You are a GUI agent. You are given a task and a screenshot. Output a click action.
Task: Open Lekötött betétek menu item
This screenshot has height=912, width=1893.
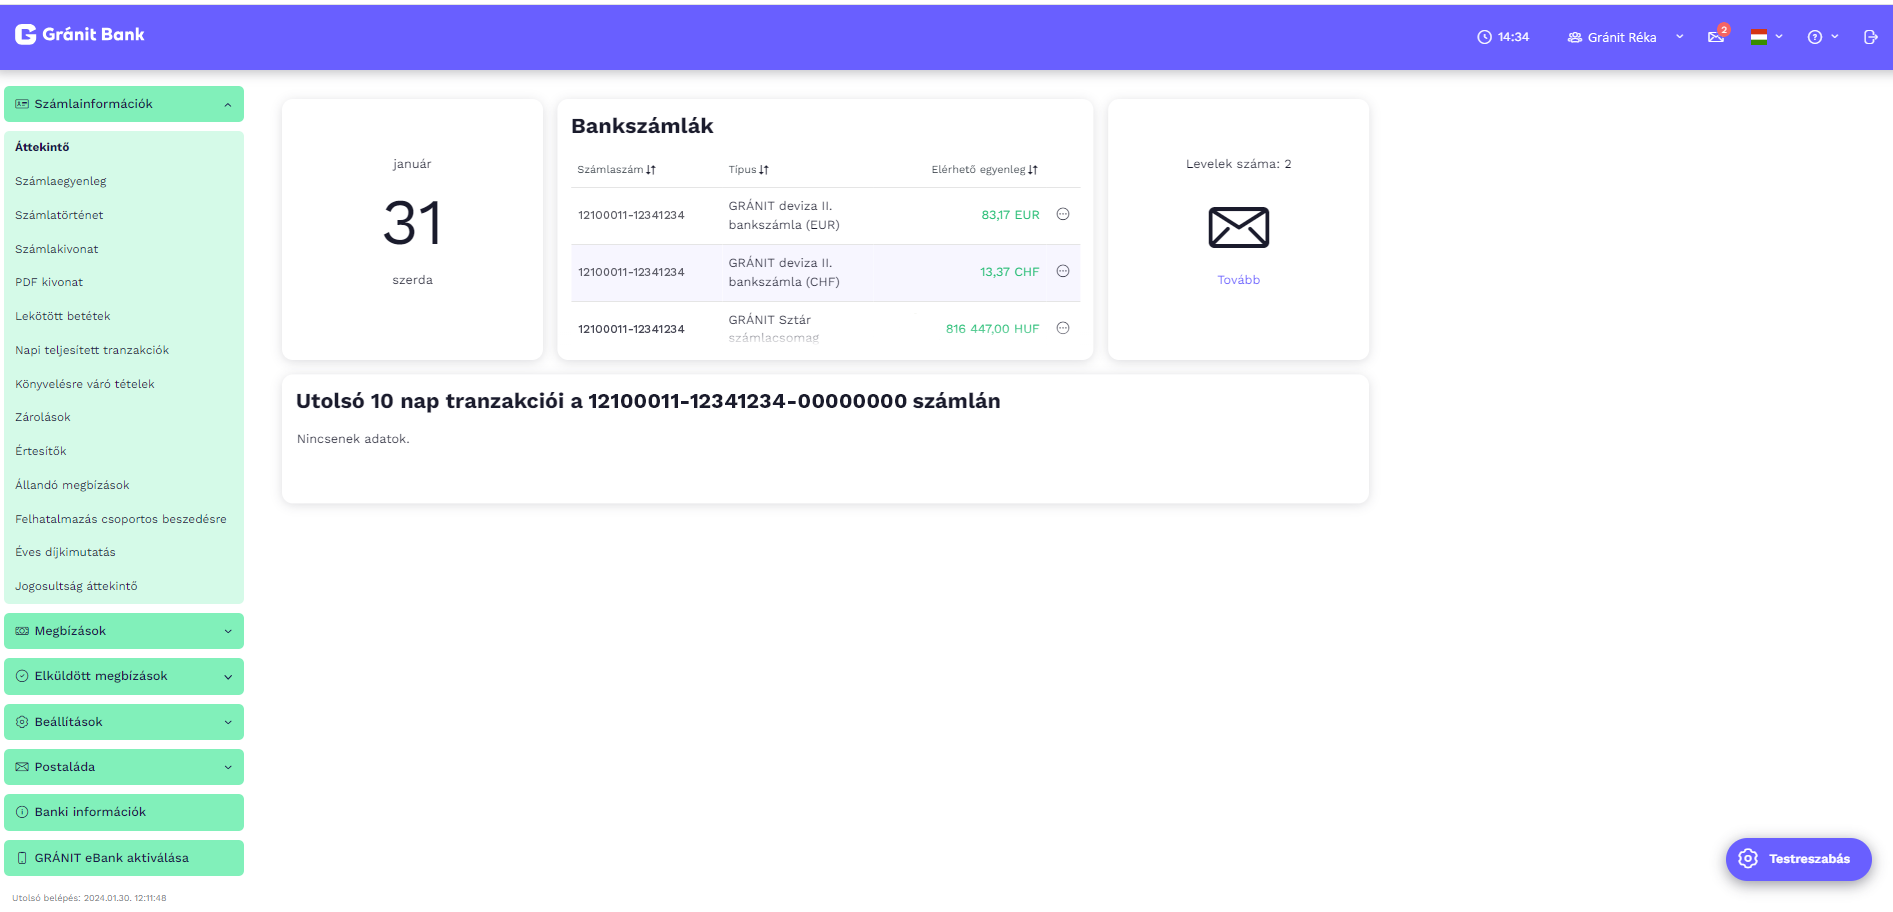click(63, 316)
